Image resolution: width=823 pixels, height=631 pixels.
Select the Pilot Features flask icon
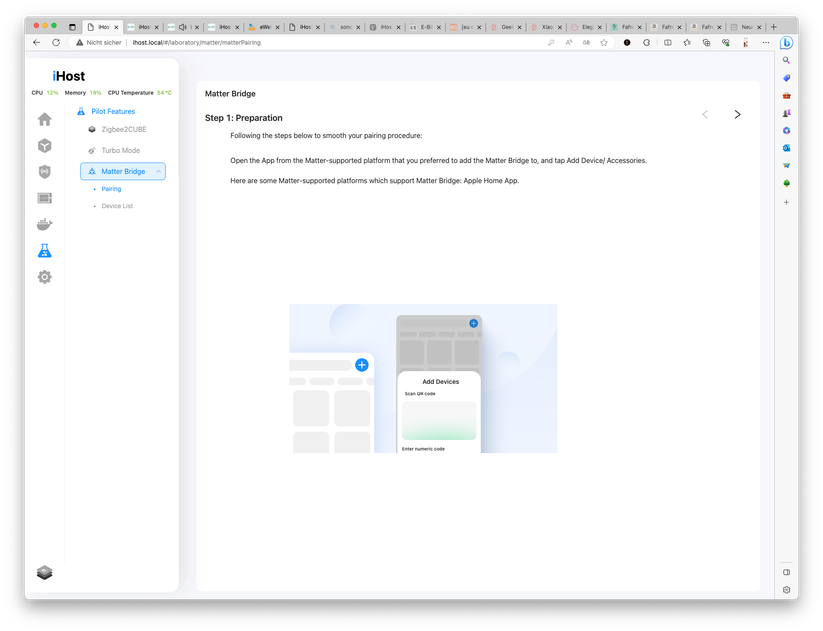[44, 250]
